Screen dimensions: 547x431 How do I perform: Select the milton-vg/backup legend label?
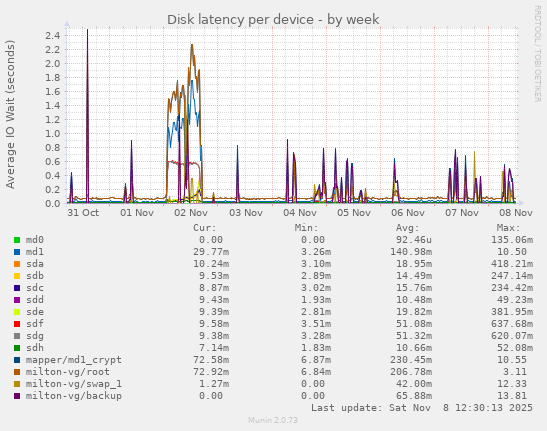tap(74, 396)
